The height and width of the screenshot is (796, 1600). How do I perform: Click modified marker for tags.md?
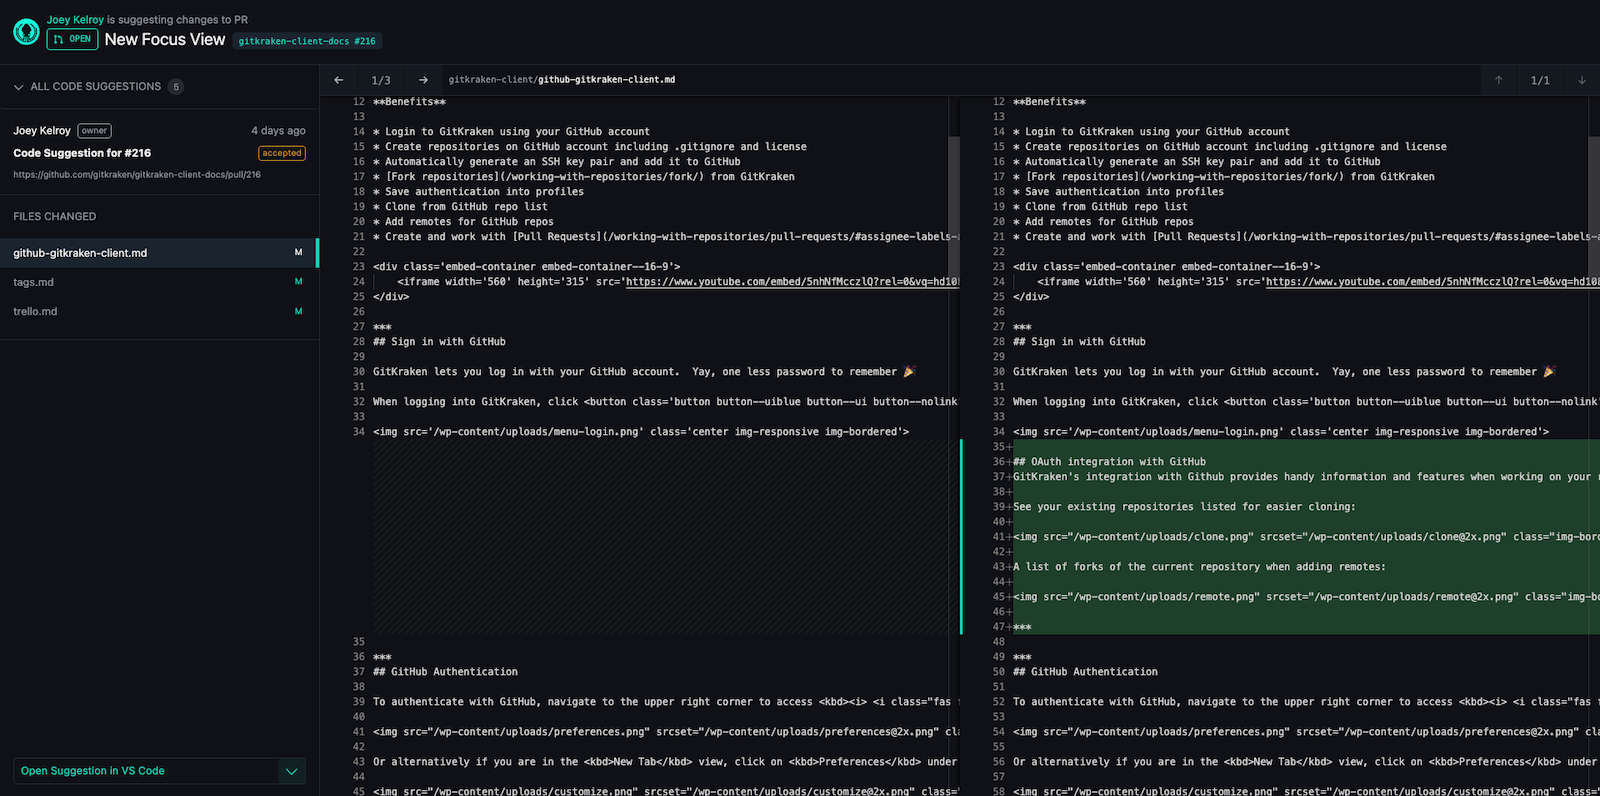[298, 282]
